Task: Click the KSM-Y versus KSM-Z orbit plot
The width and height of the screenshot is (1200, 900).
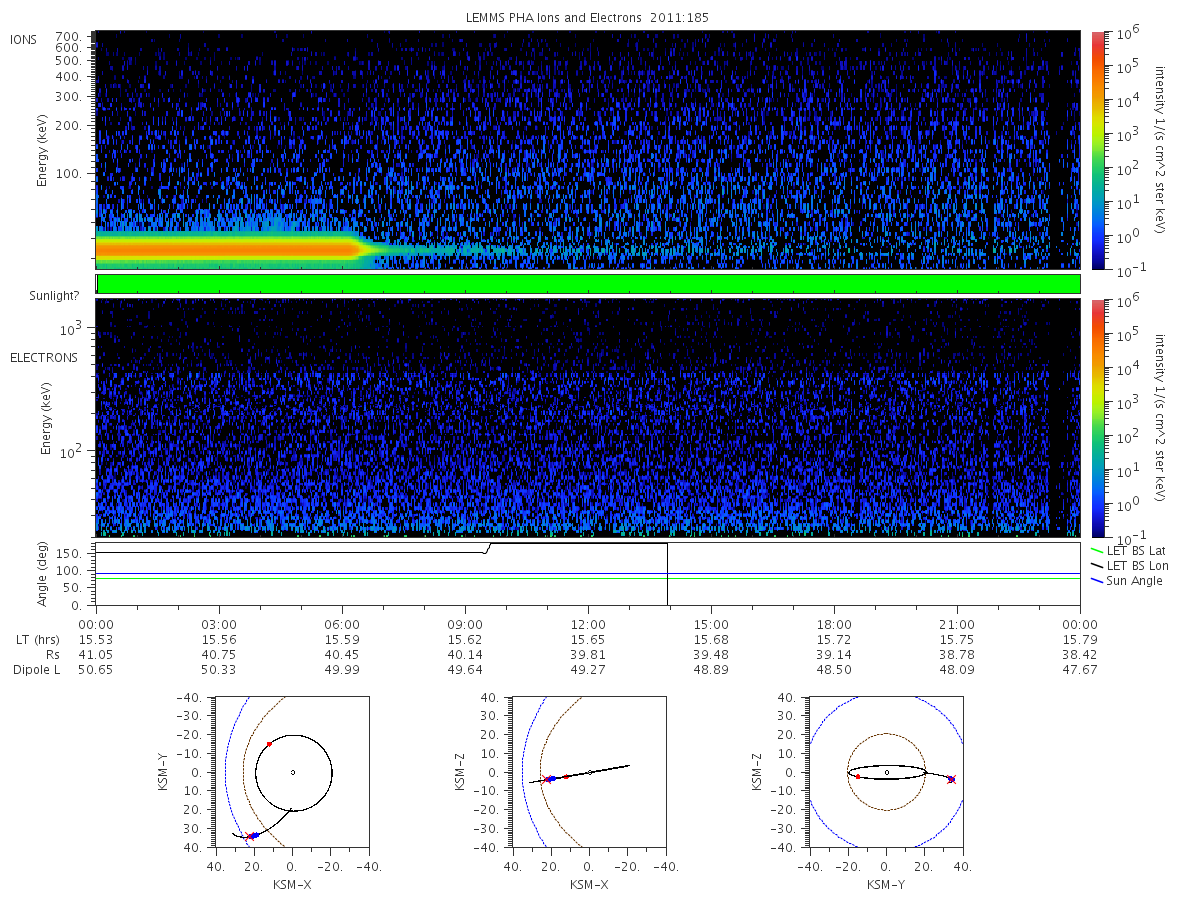Action: pyautogui.click(x=886, y=772)
